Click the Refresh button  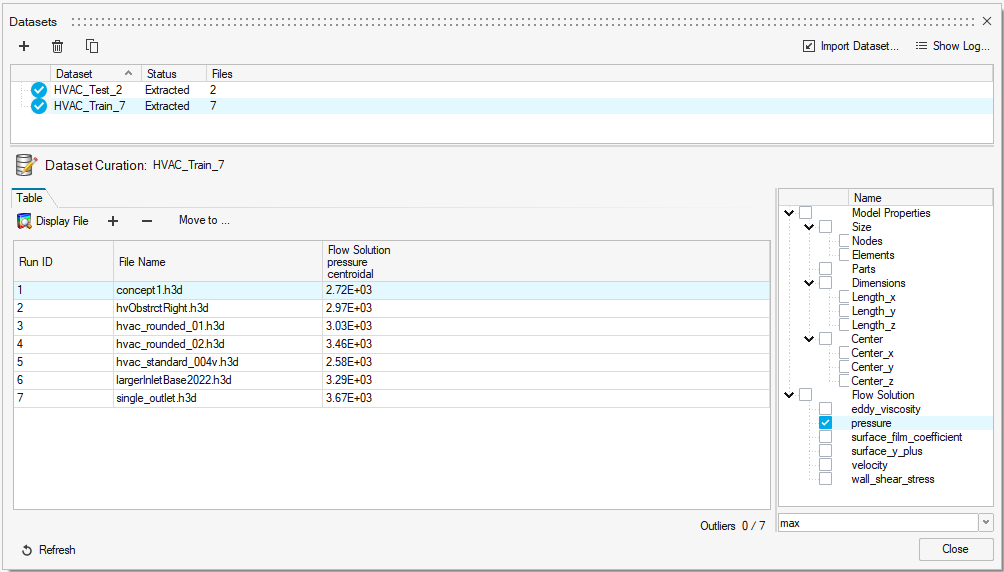tap(48, 550)
